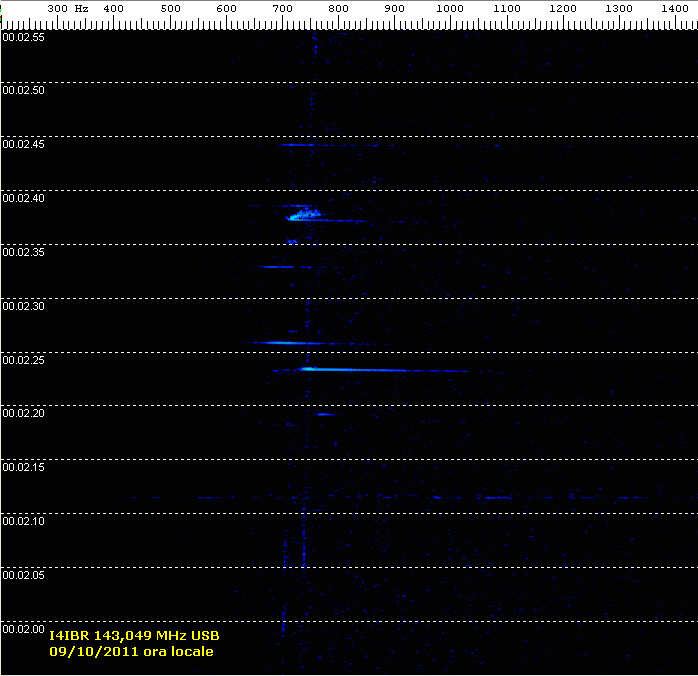Click the 00.02.30 time label
Screen dimensions: 698x676
click(x=24, y=307)
